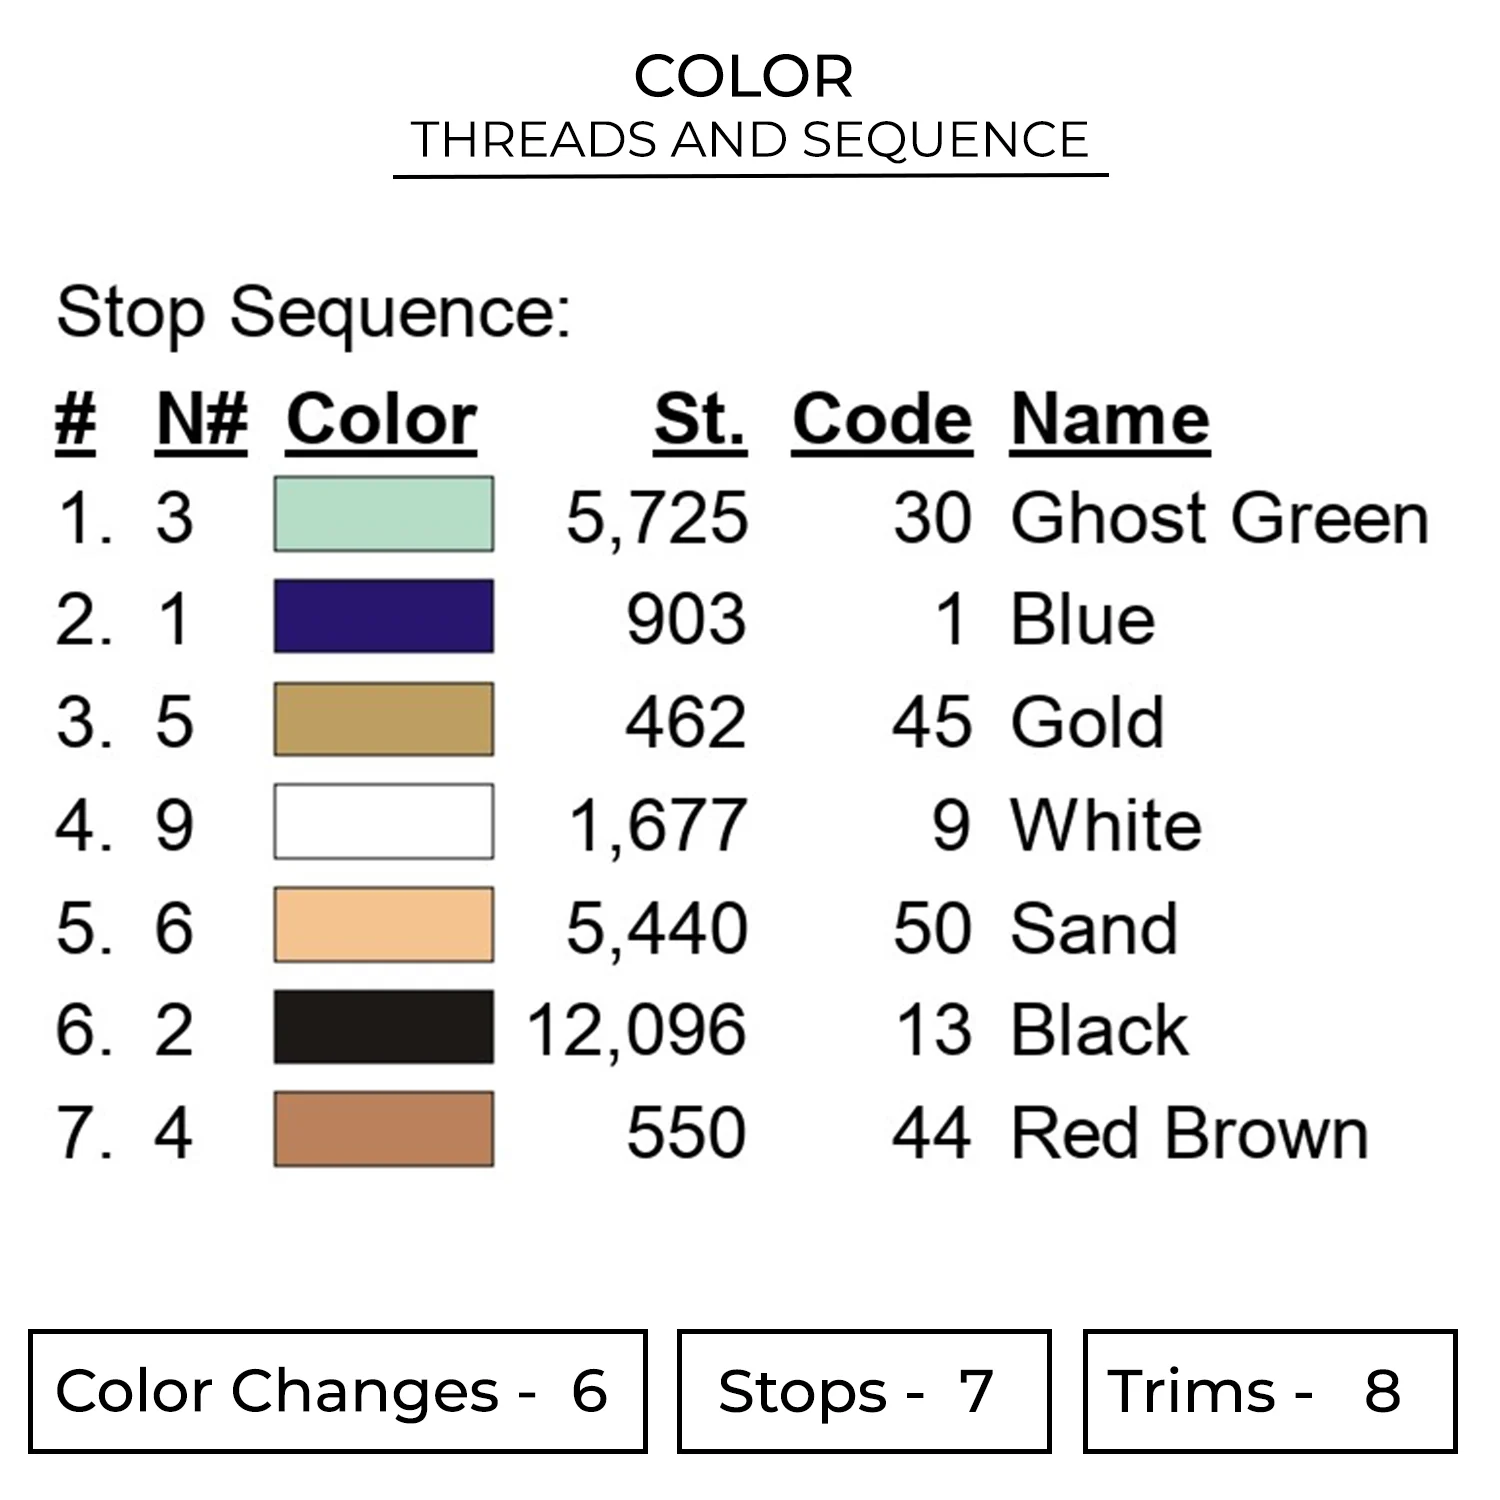Click the 12,096 stitch count
Image resolution: width=1500 pixels, height=1500 pixels.
637,1030
